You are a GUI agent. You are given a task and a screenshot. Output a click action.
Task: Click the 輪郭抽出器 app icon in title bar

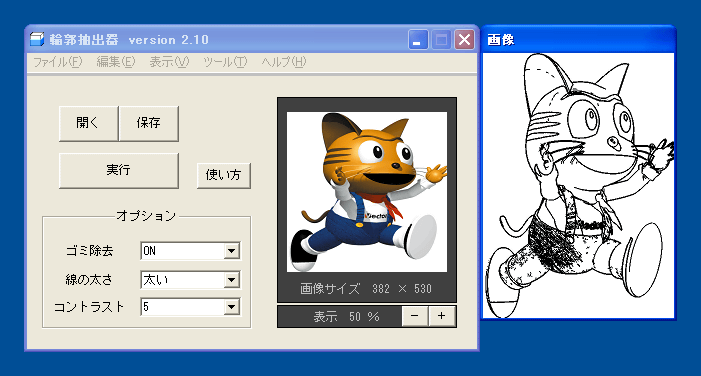coord(37,39)
